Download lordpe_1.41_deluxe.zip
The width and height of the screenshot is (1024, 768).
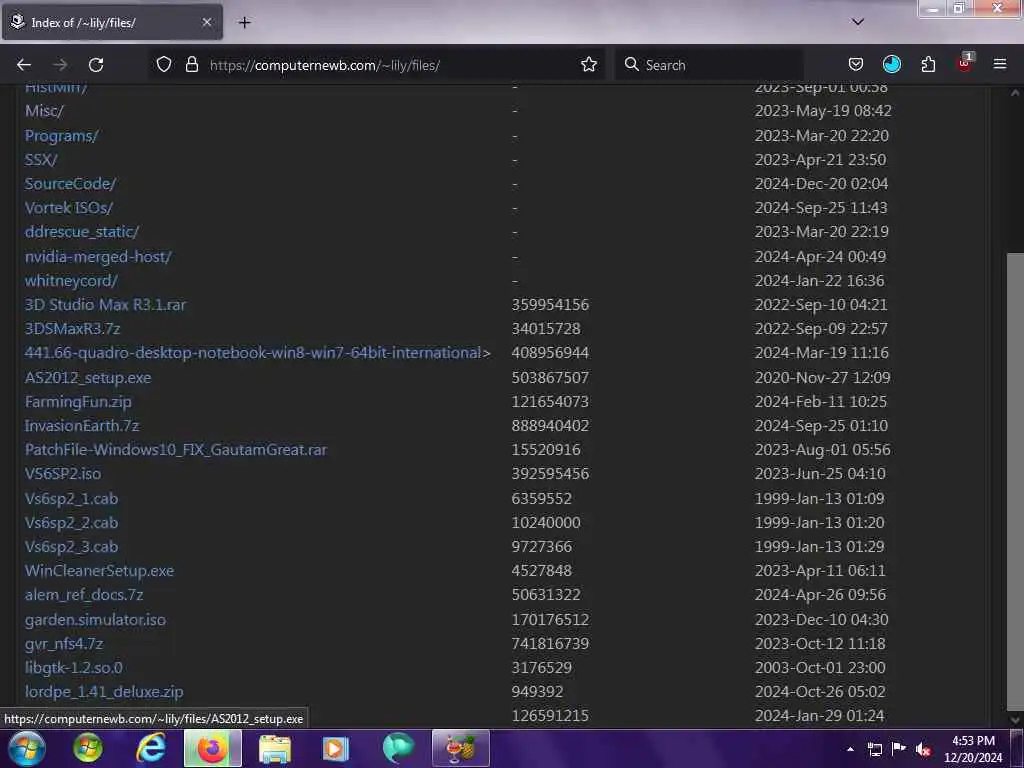coord(104,692)
